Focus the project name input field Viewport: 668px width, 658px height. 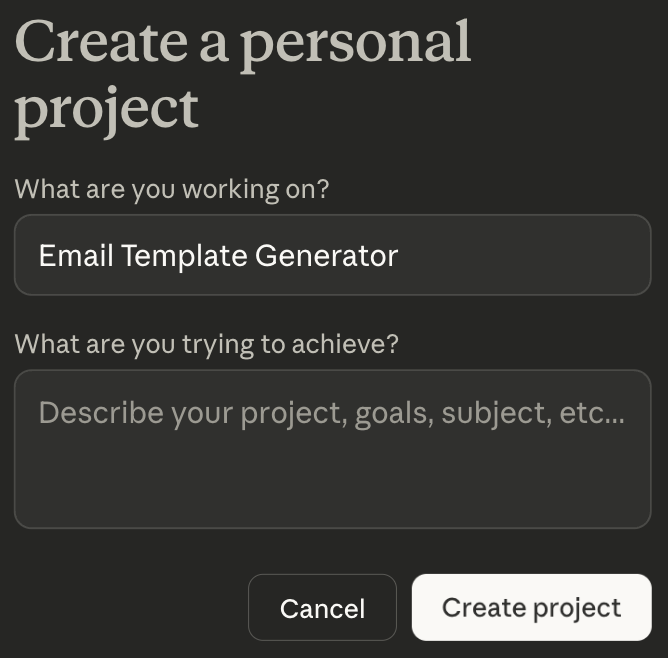pos(332,255)
